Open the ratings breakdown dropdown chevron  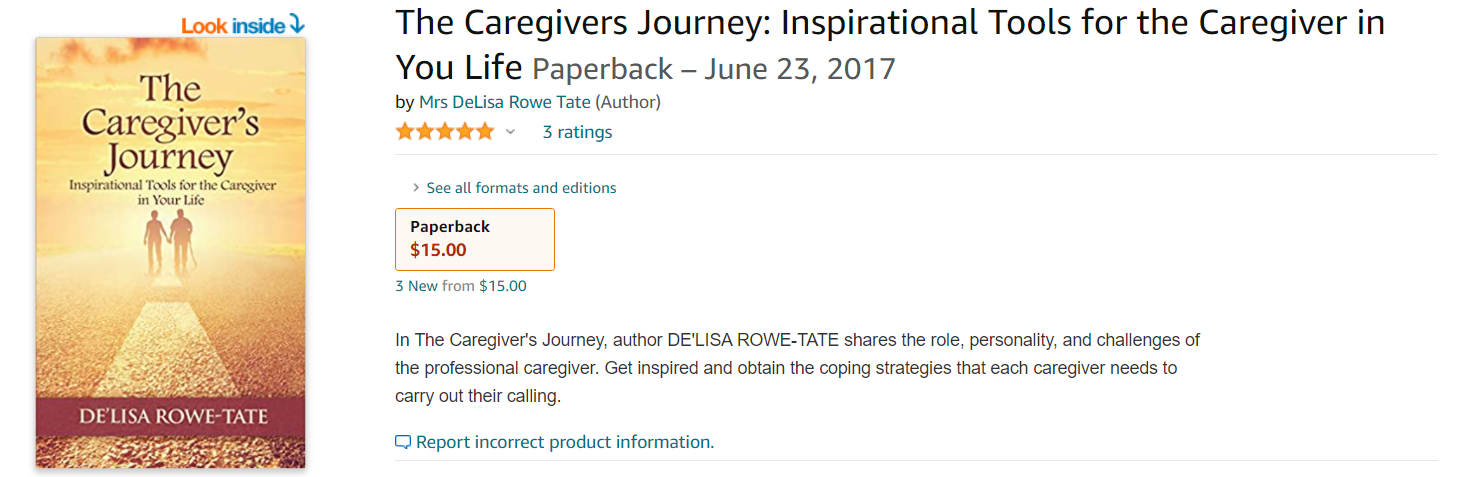click(510, 132)
